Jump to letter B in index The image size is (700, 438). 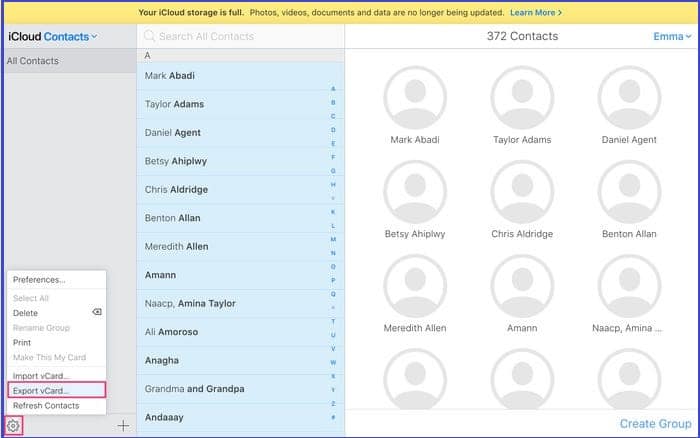(333, 103)
